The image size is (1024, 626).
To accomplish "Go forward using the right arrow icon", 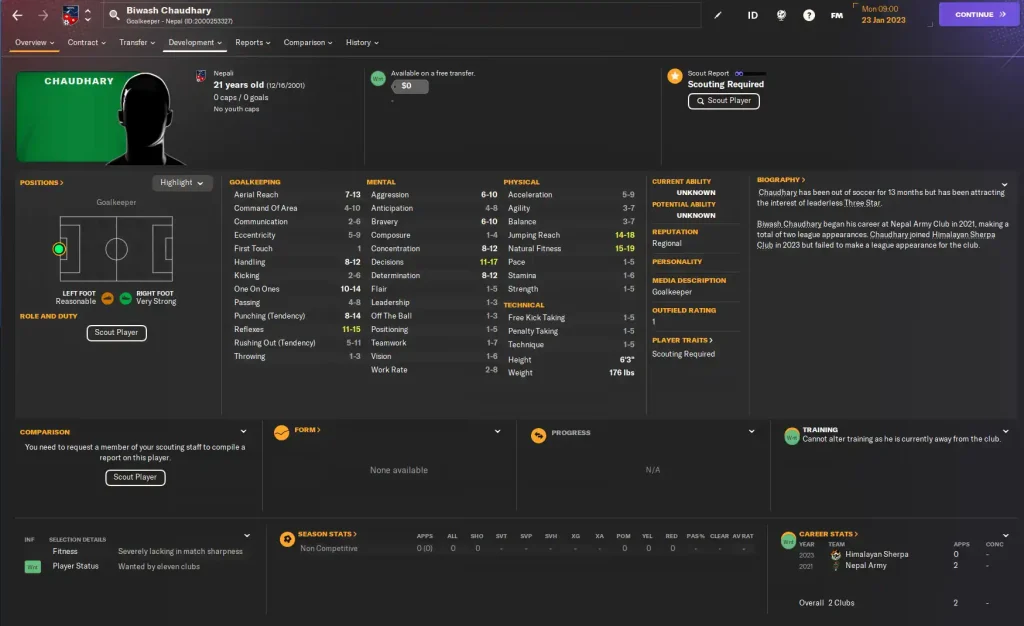I will (43, 14).
